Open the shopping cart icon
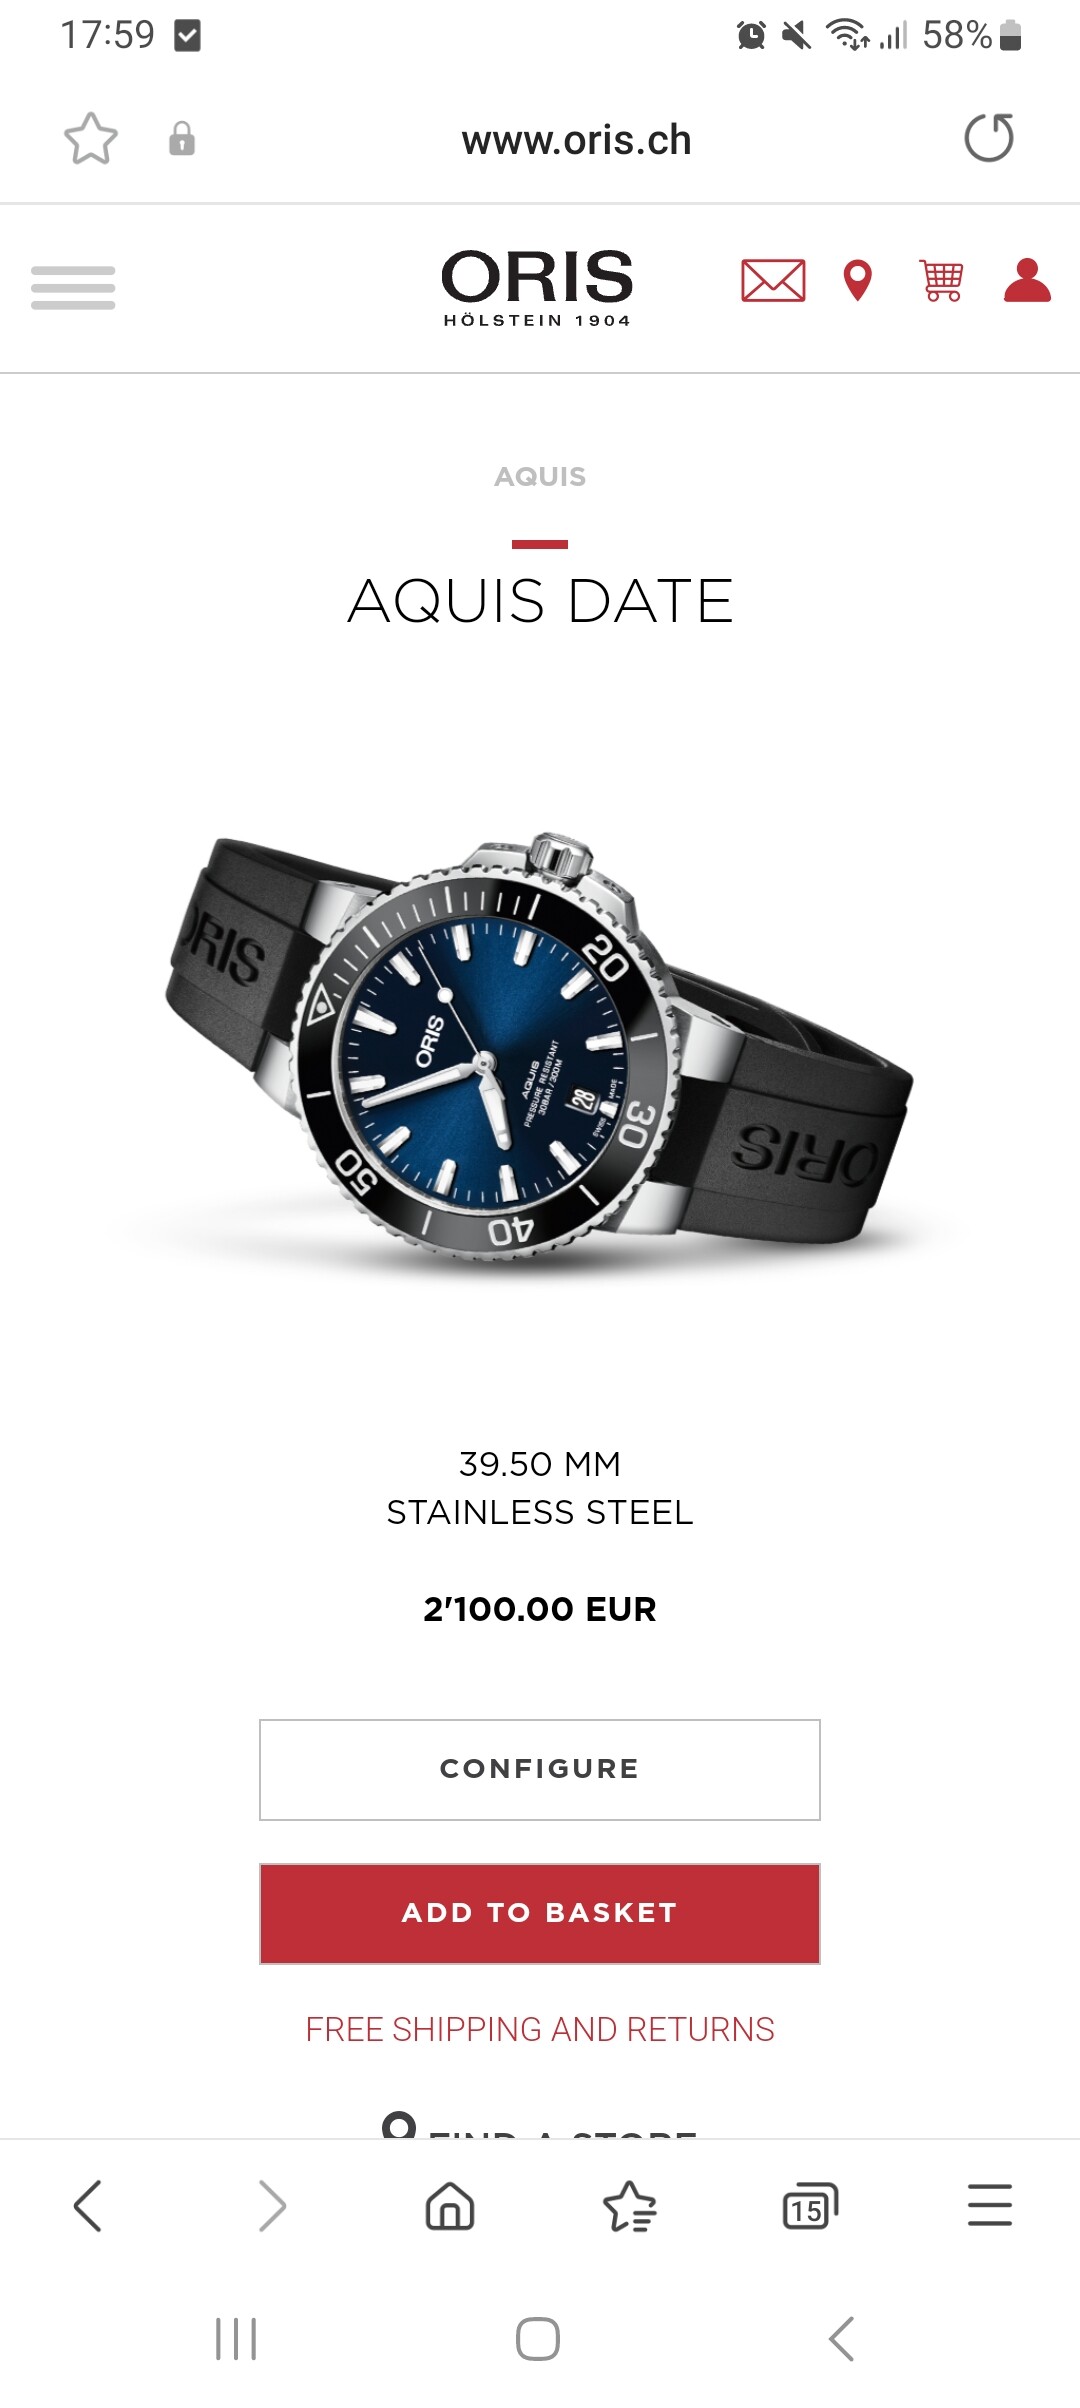1080x2408 pixels. click(x=941, y=280)
